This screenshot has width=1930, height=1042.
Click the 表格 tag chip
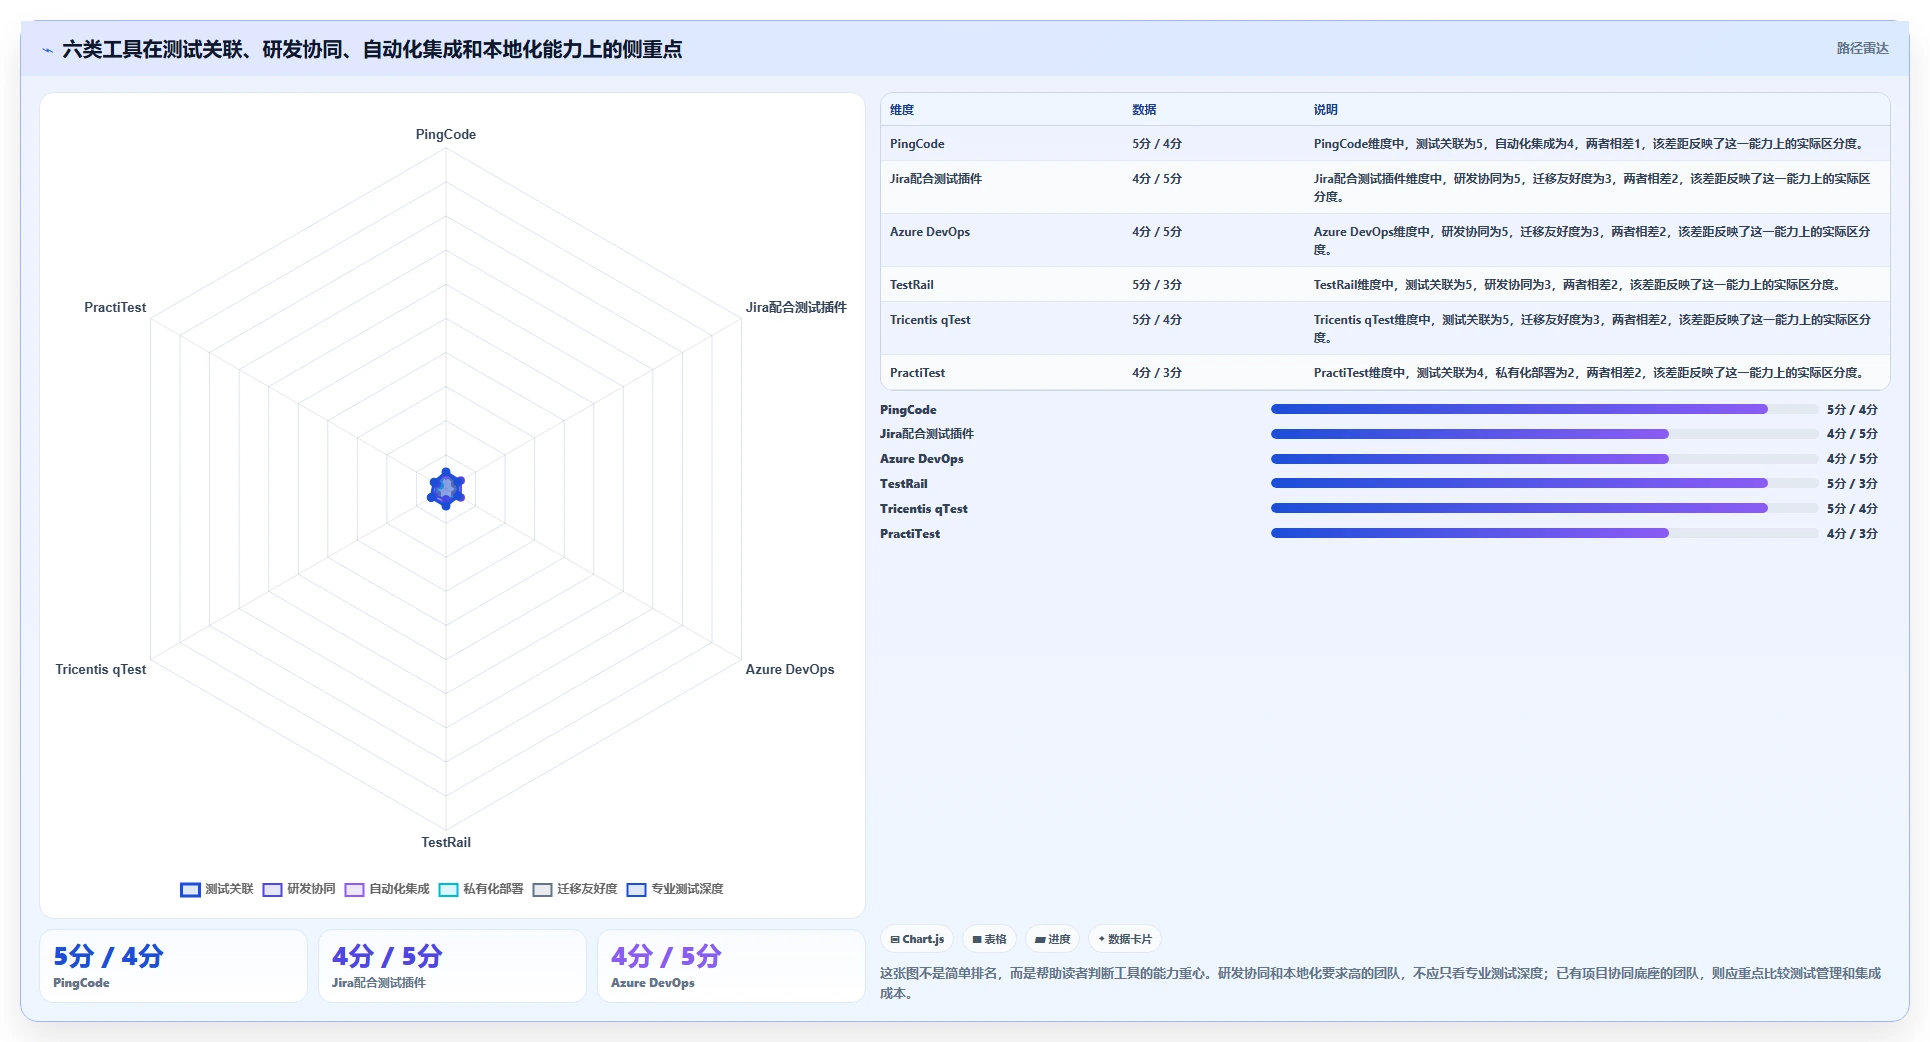click(989, 939)
